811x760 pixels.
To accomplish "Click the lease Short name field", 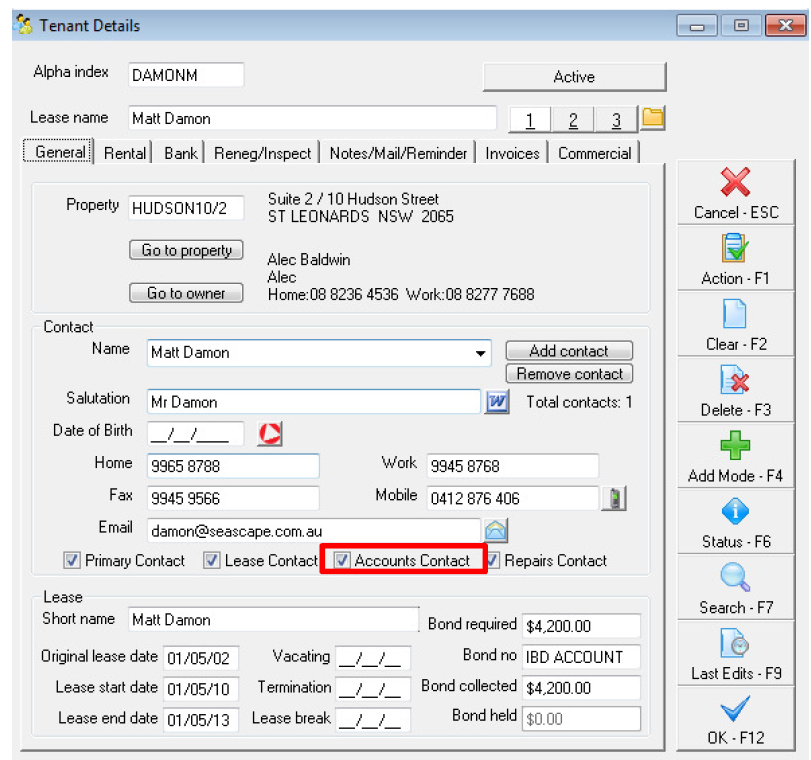I will [273, 619].
